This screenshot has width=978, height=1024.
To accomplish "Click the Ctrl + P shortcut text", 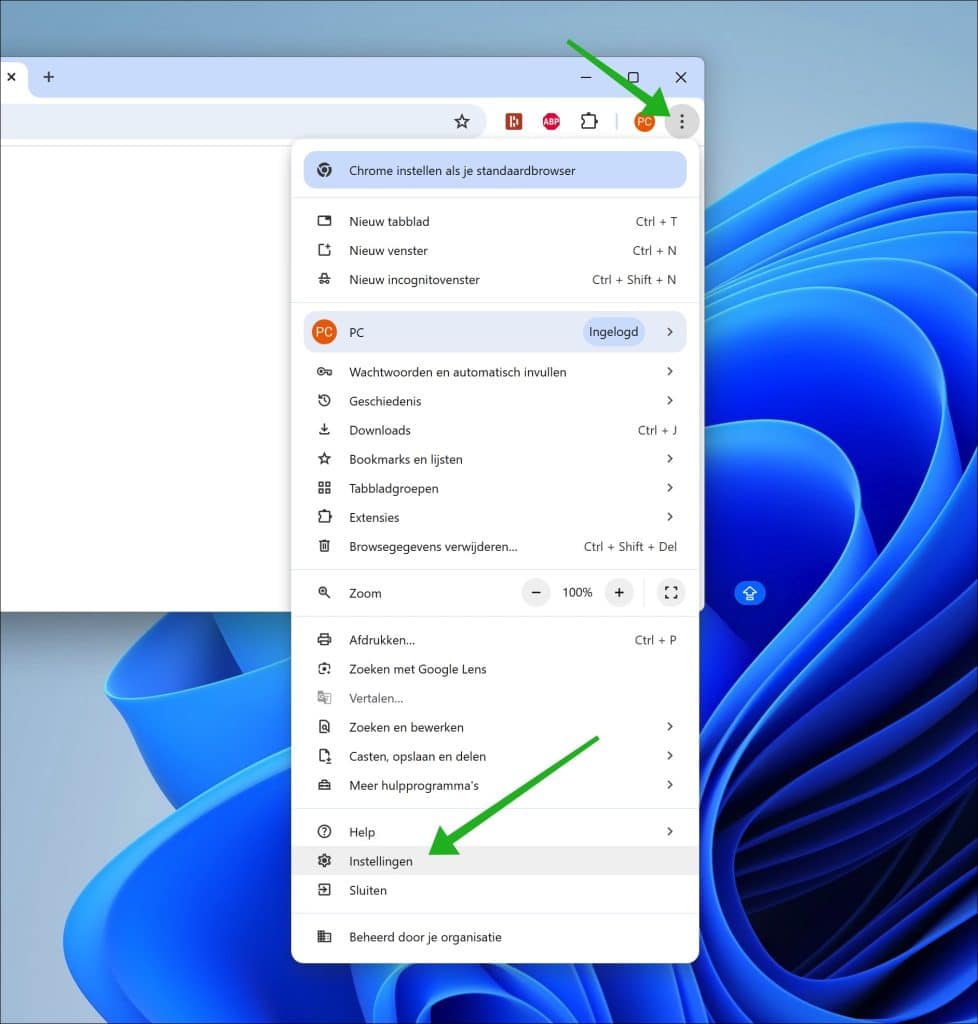I will 655,640.
